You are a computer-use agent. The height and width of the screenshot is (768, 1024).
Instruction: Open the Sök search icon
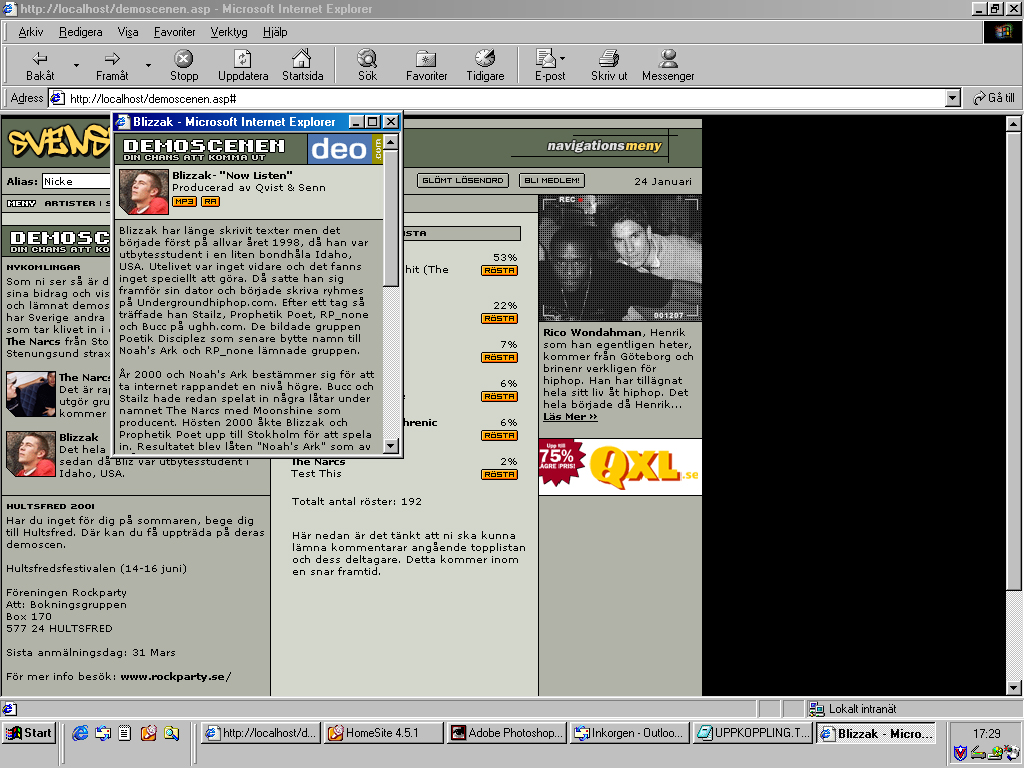[367, 58]
